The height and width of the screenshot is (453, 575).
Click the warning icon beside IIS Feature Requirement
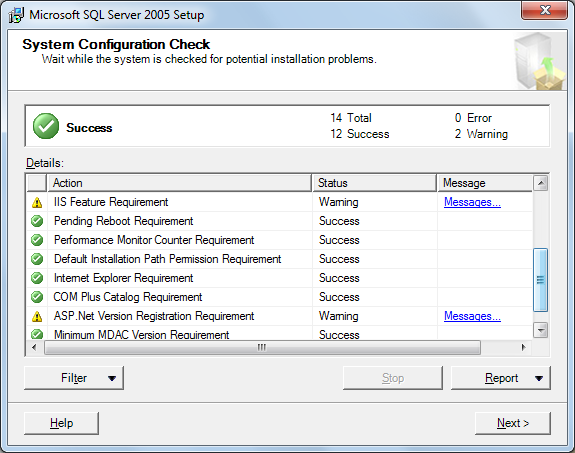click(x=37, y=202)
